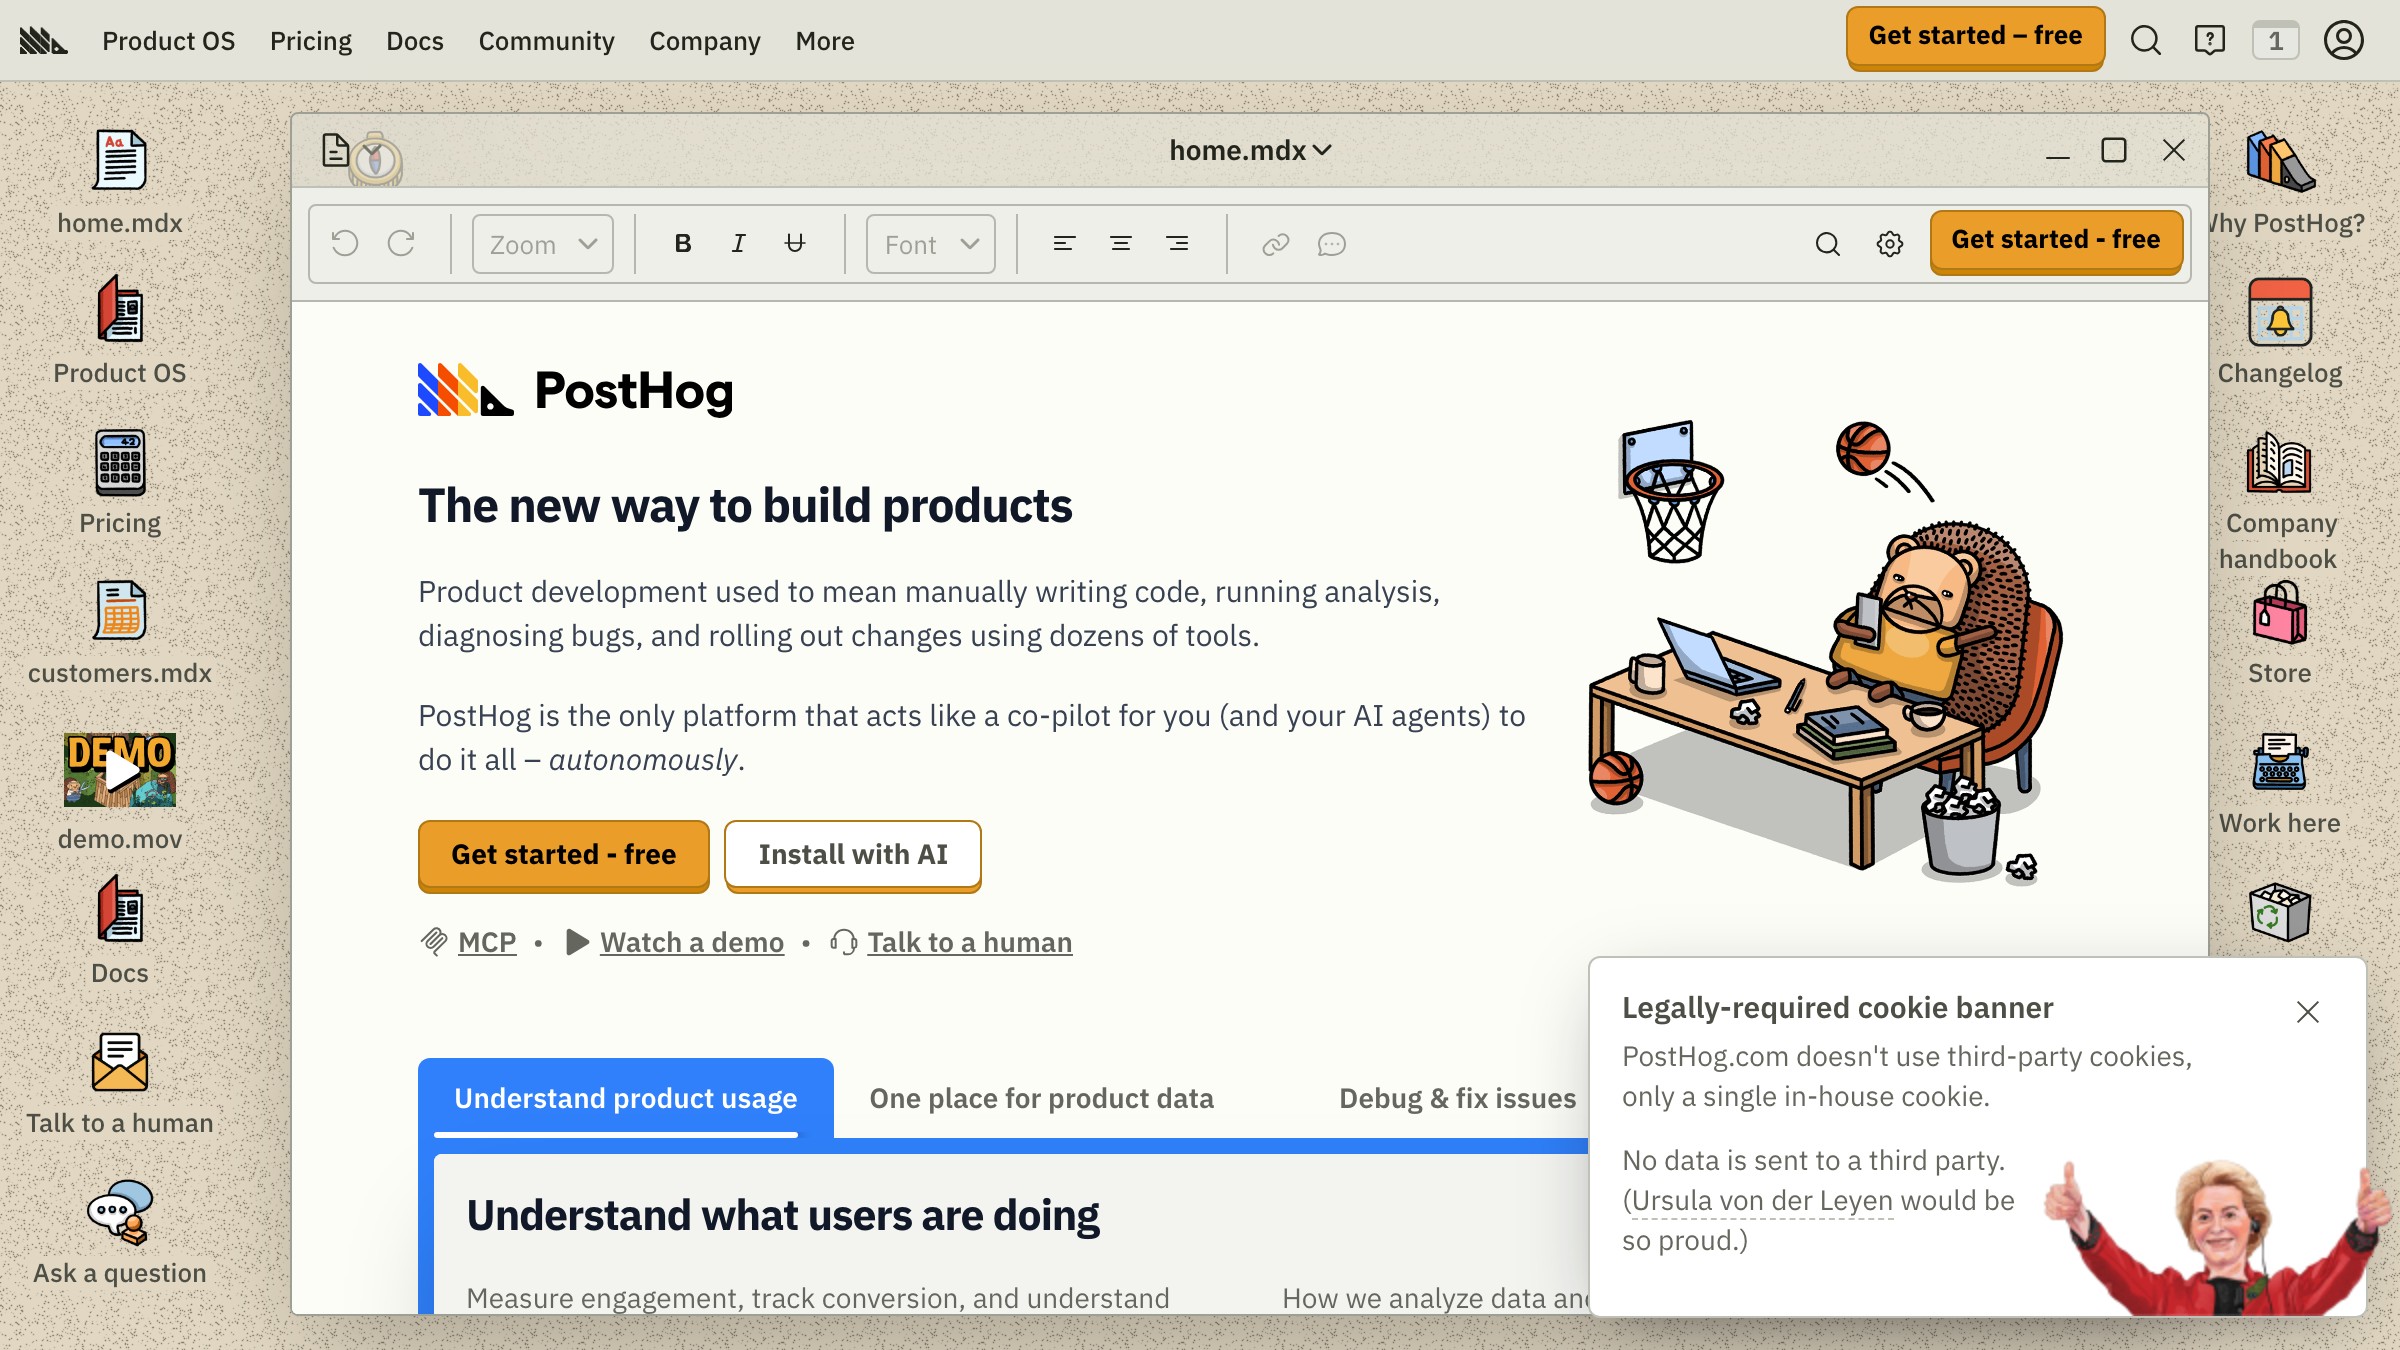Screen dimensions: 2400x1350
Task: Close the cookie banner
Action: 2307,1012
